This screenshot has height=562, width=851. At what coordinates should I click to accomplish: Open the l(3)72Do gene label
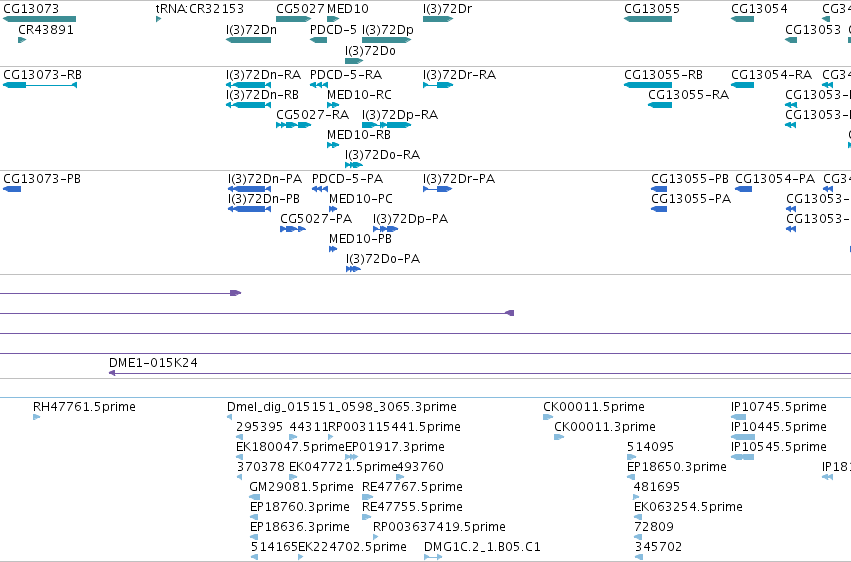coord(370,51)
